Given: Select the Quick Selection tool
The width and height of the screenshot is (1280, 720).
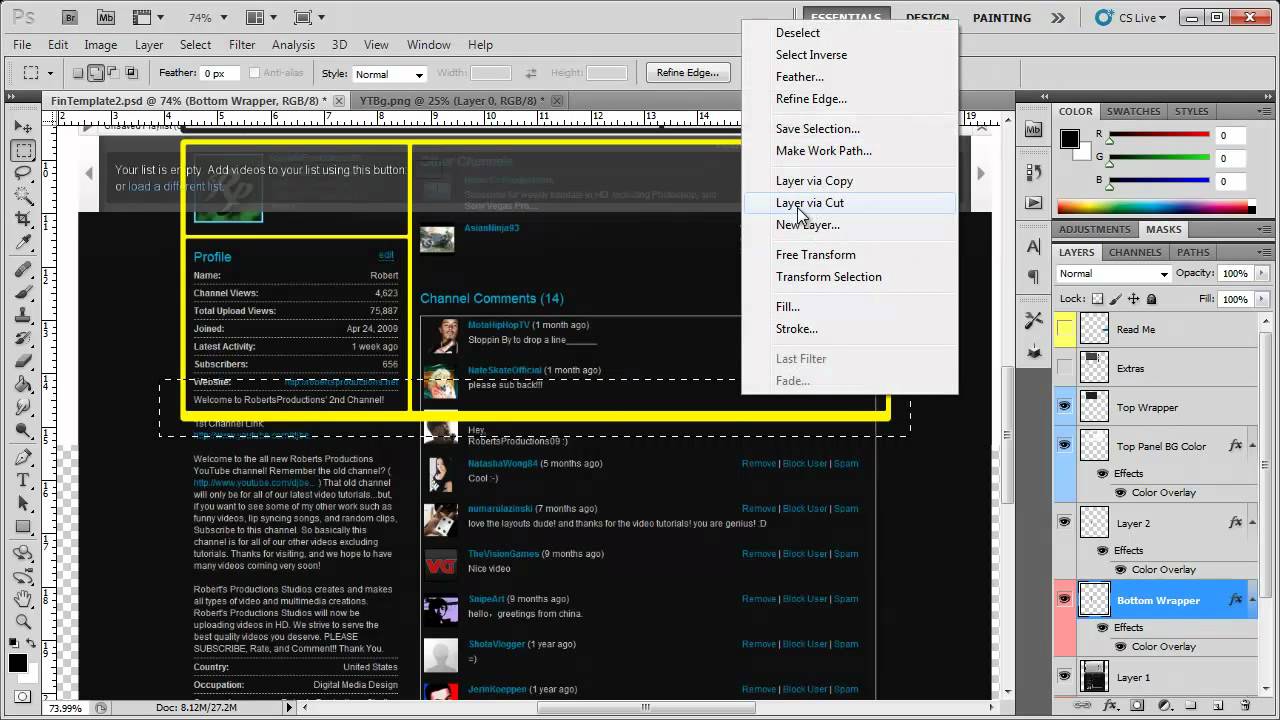Looking at the screenshot, I should click(23, 195).
